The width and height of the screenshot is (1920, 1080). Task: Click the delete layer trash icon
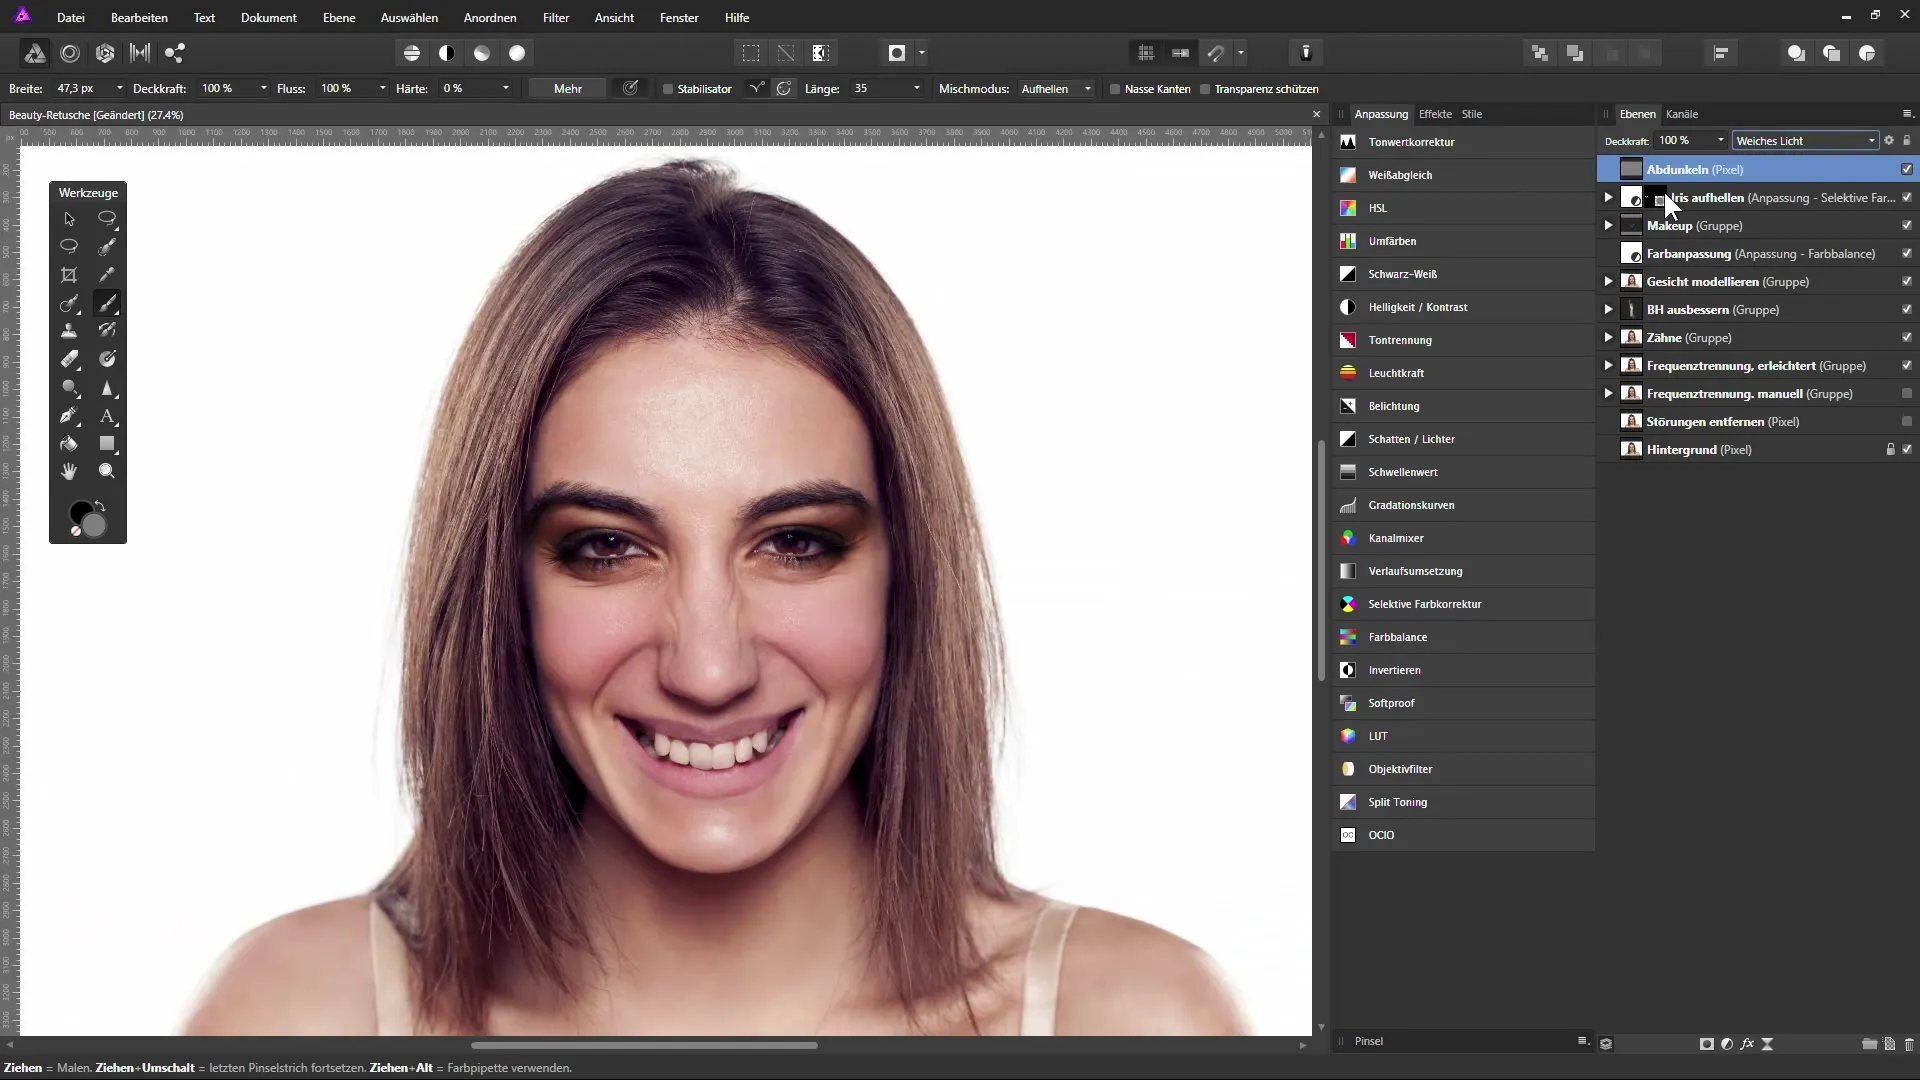point(1909,1044)
